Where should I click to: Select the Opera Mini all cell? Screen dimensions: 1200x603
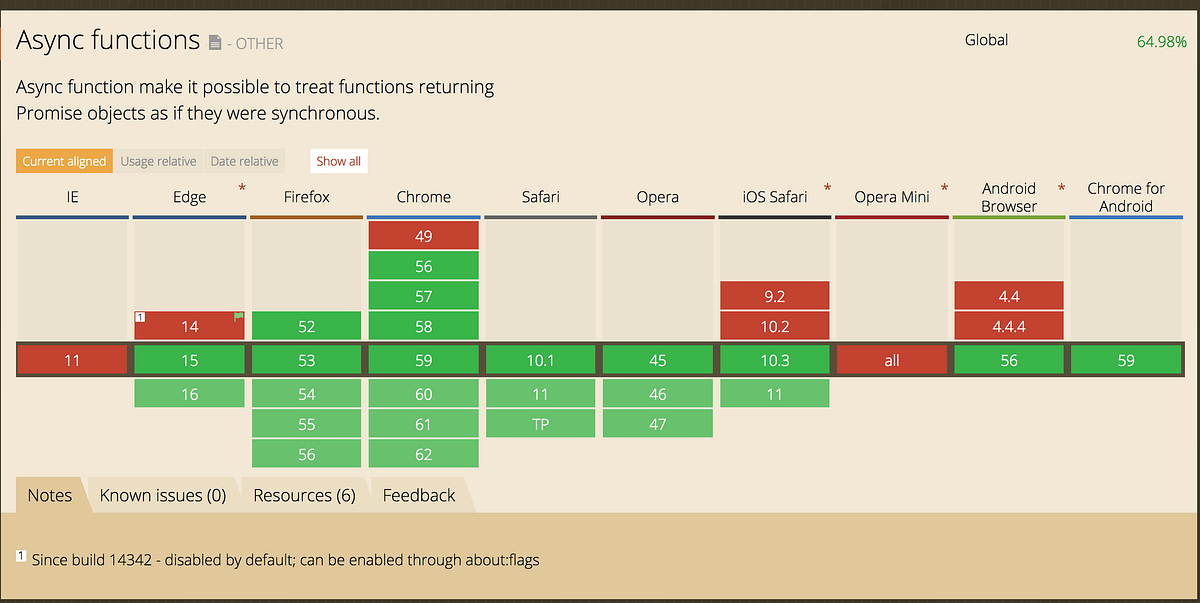(x=891, y=358)
